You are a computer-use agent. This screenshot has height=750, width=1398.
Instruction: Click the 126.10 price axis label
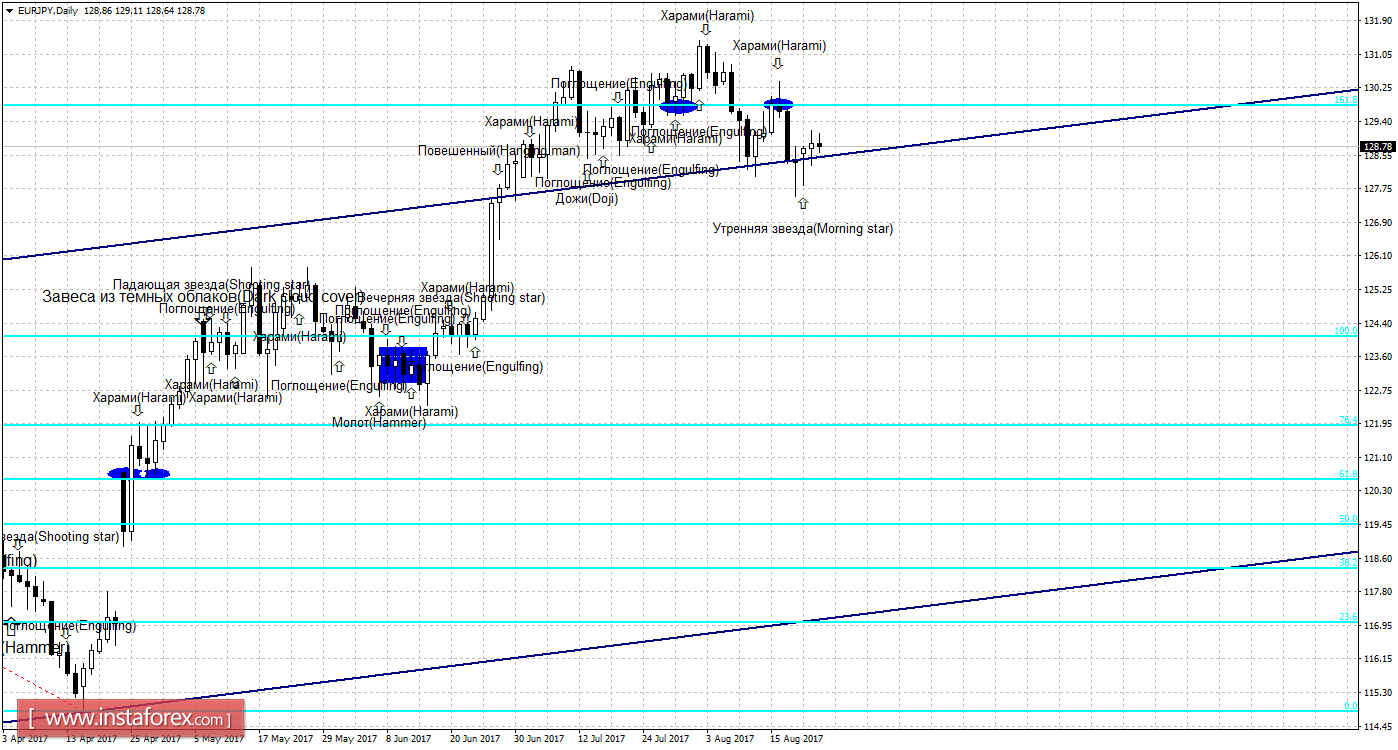pyautogui.click(x=1379, y=255)
